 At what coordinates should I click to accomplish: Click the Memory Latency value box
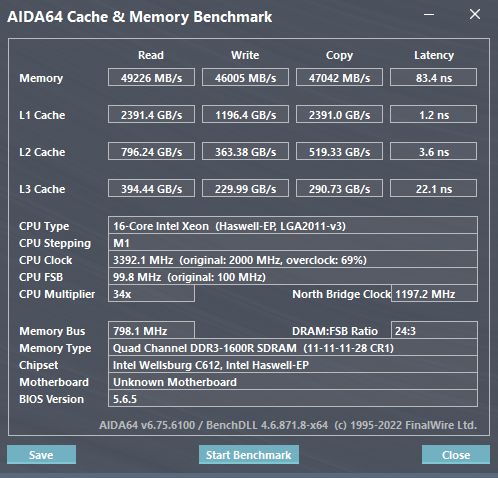click(x=433, y=77)
